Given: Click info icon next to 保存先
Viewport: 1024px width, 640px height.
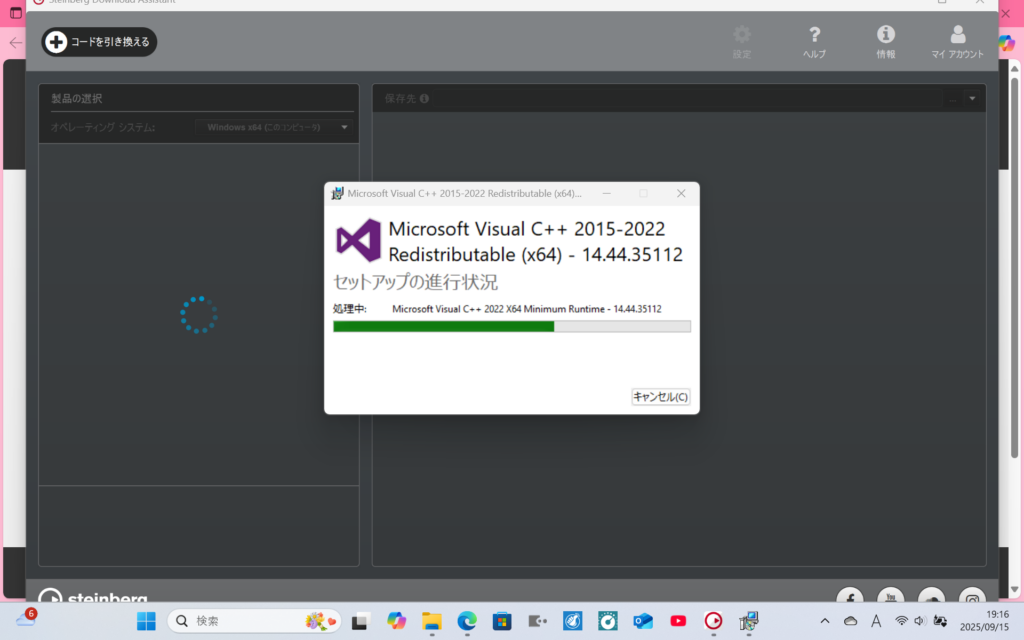Looking at the screenshot, I should [x=425, y=99].
